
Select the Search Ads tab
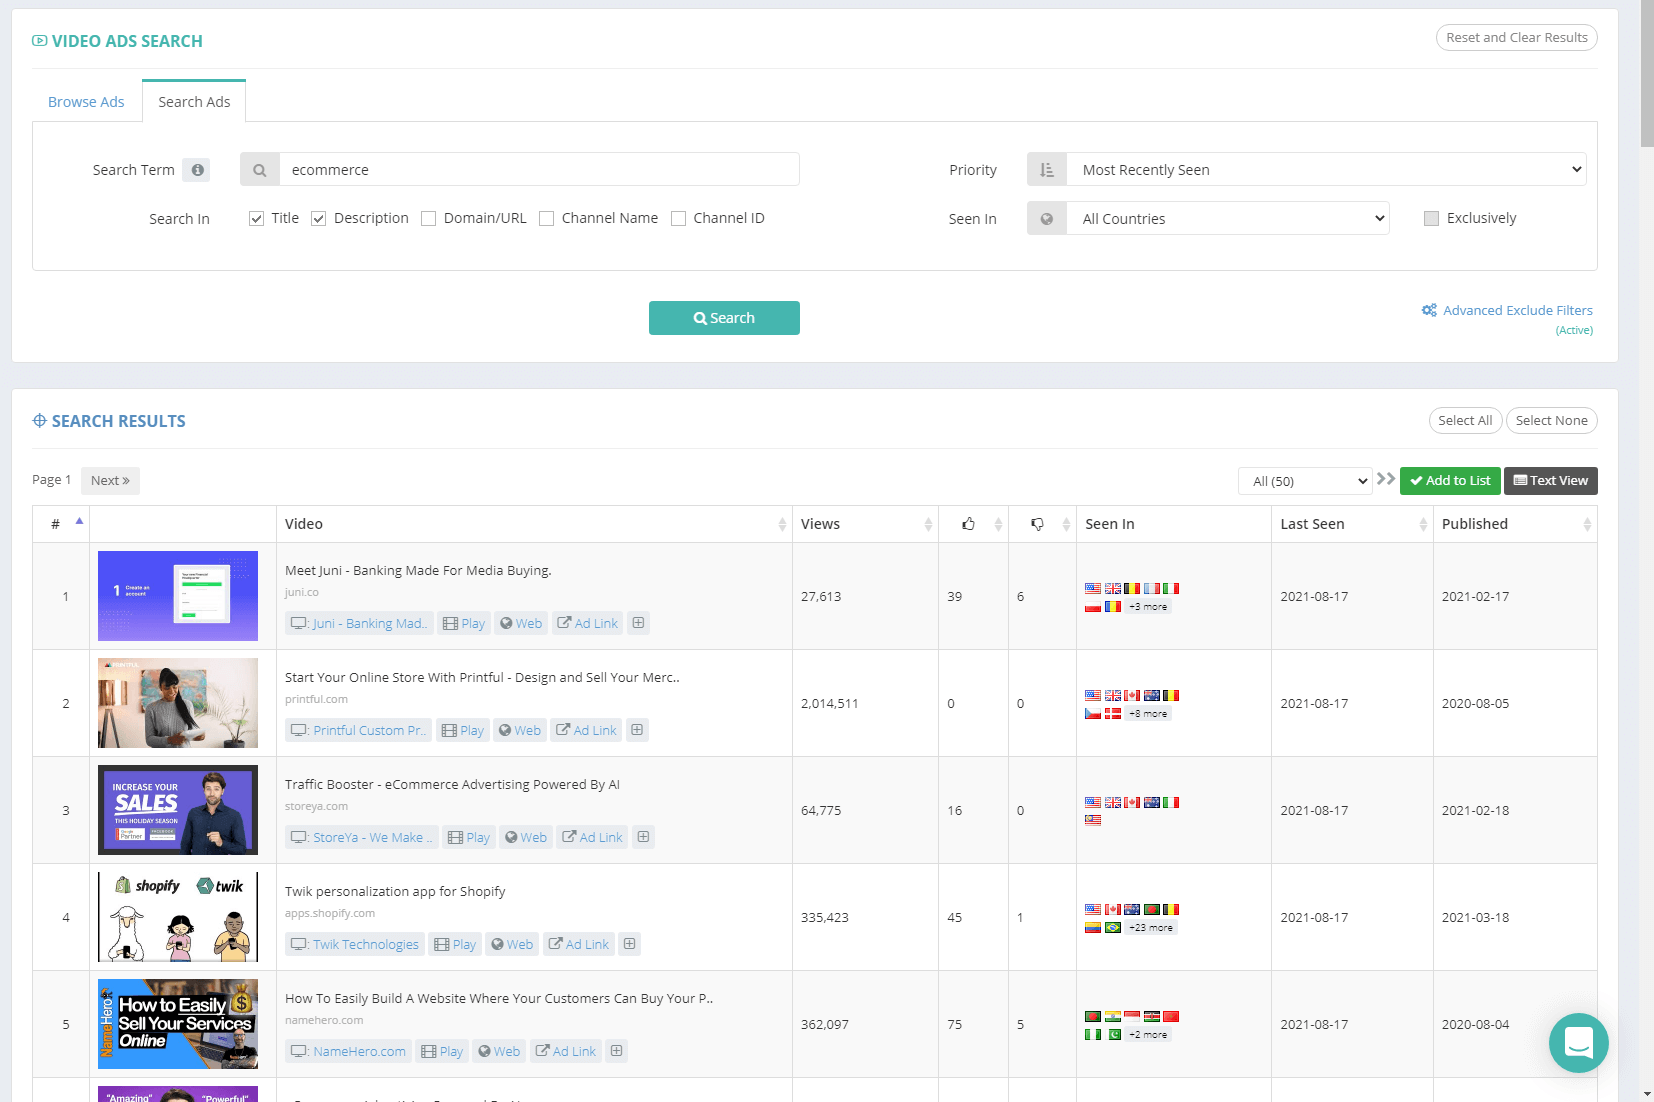194,102
